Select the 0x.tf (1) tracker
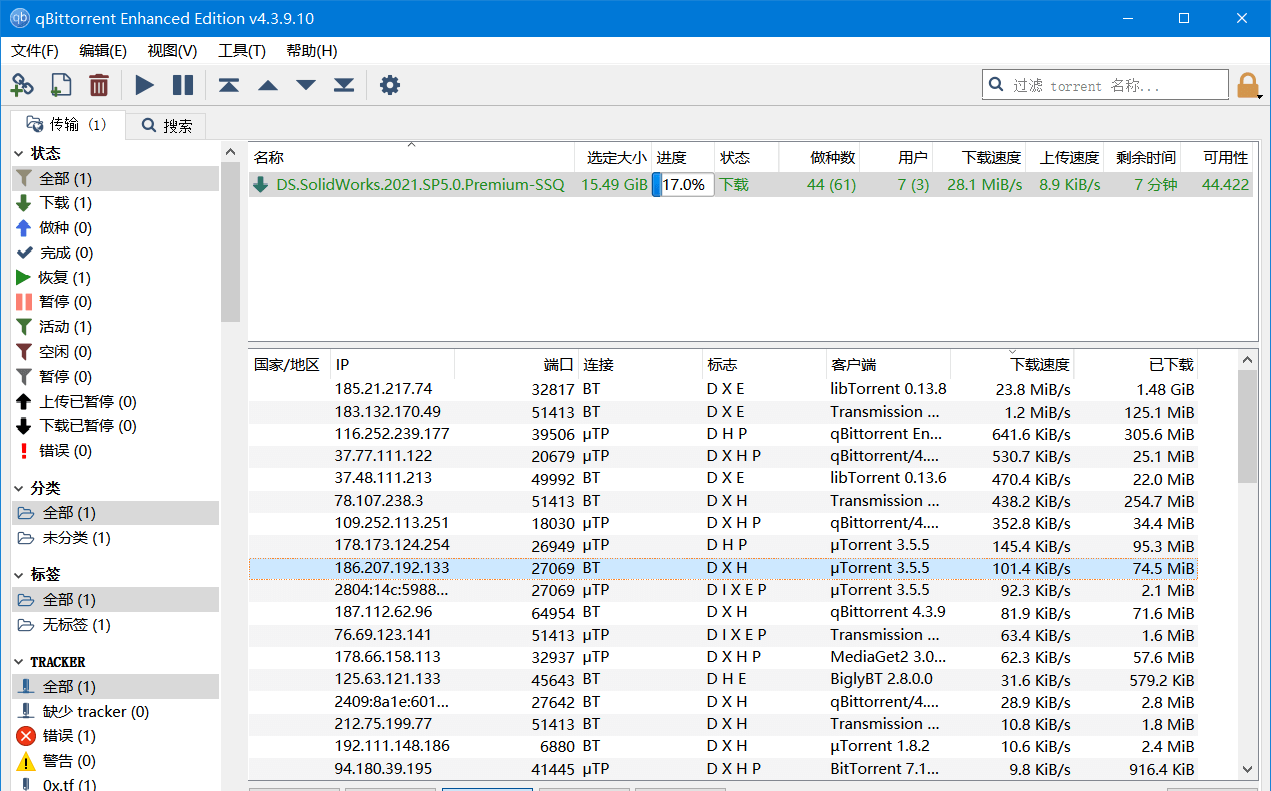This screenshot has width=1271, height=791. 115,785
